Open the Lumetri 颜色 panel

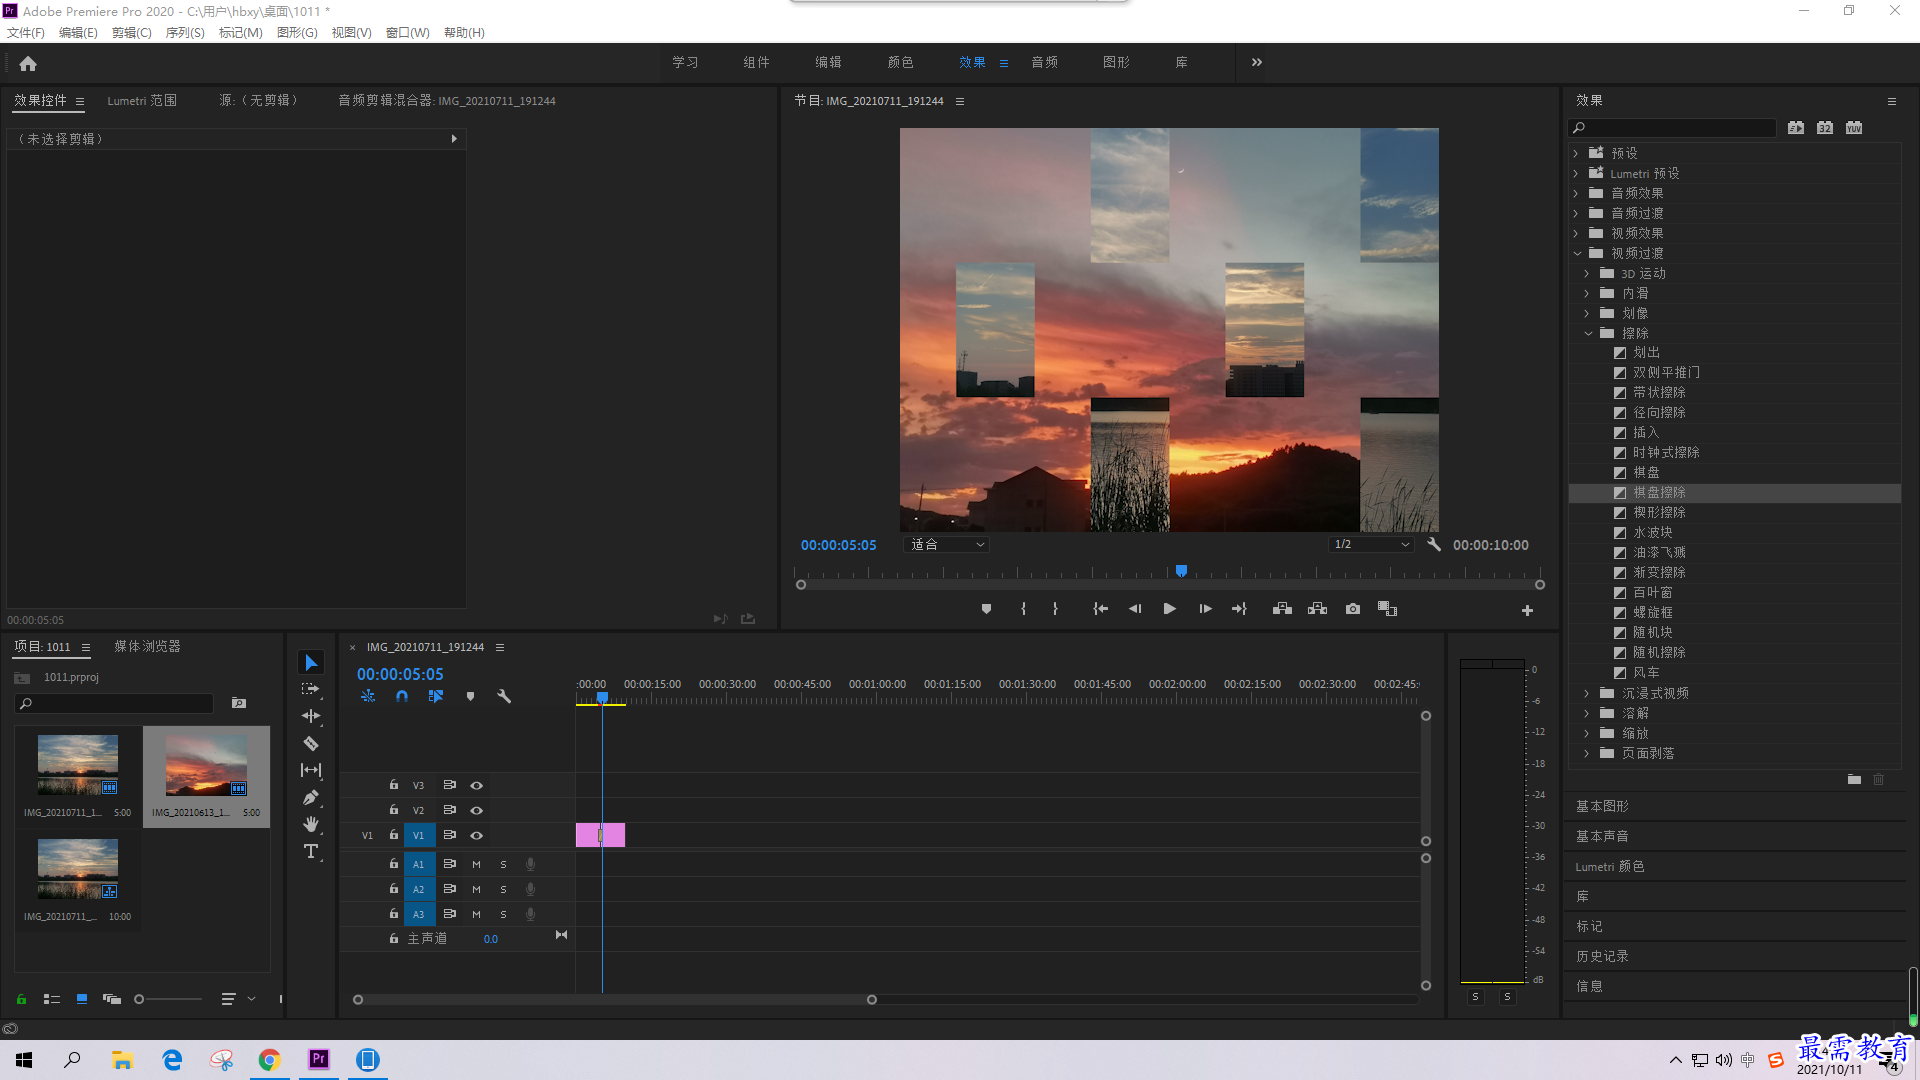(x=1610, y=866)
